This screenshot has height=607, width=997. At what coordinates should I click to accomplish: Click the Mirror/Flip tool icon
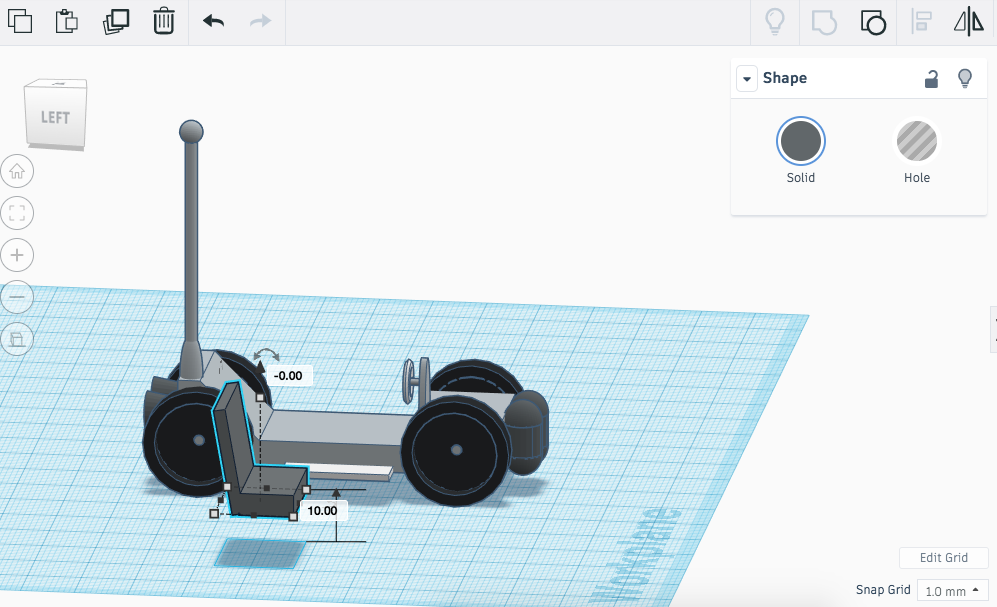click(x=969, y=22)
